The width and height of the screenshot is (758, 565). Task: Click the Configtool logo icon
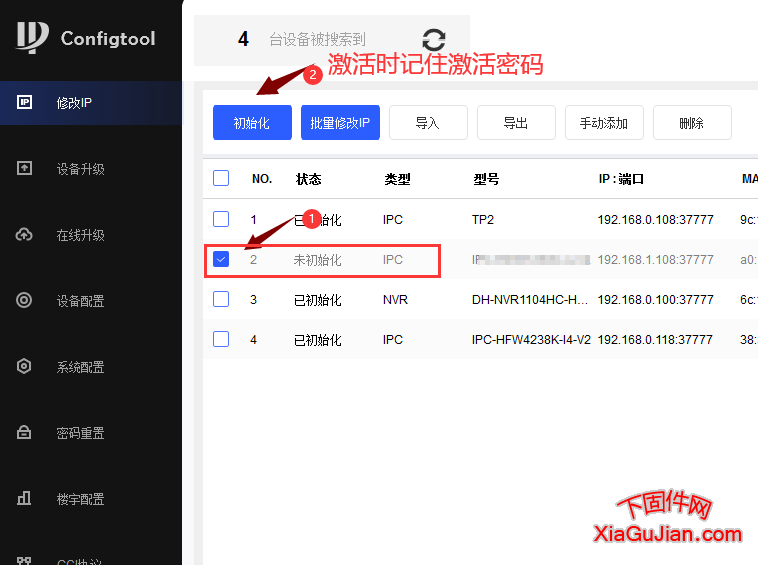(x=32, y=37)
